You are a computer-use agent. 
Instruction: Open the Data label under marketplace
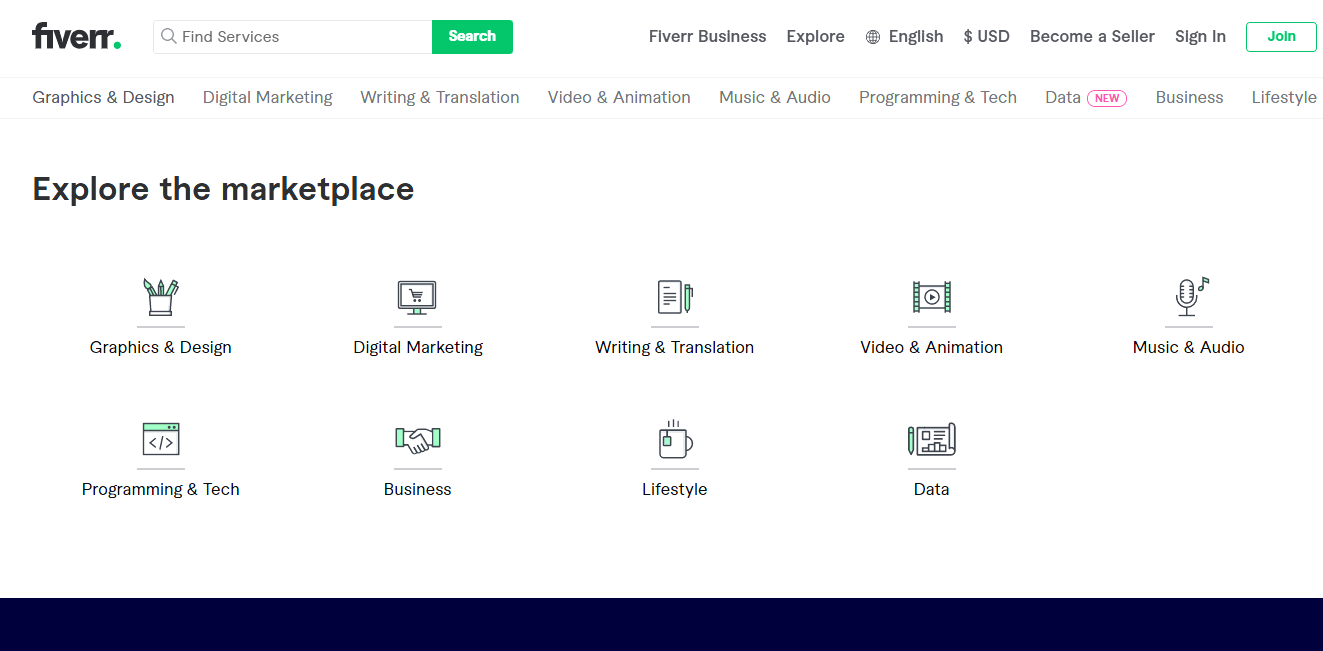[x=932, y=490]
